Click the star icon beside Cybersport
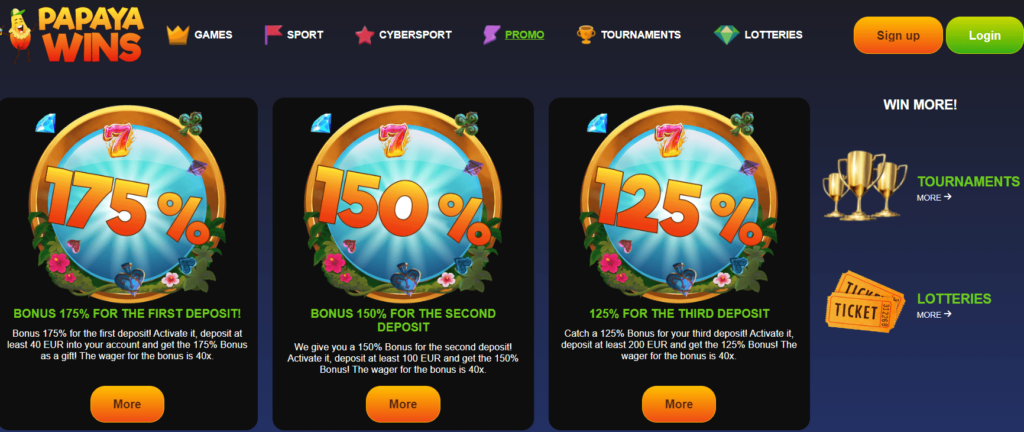The image size is (1024, 432). pos(364,35)
